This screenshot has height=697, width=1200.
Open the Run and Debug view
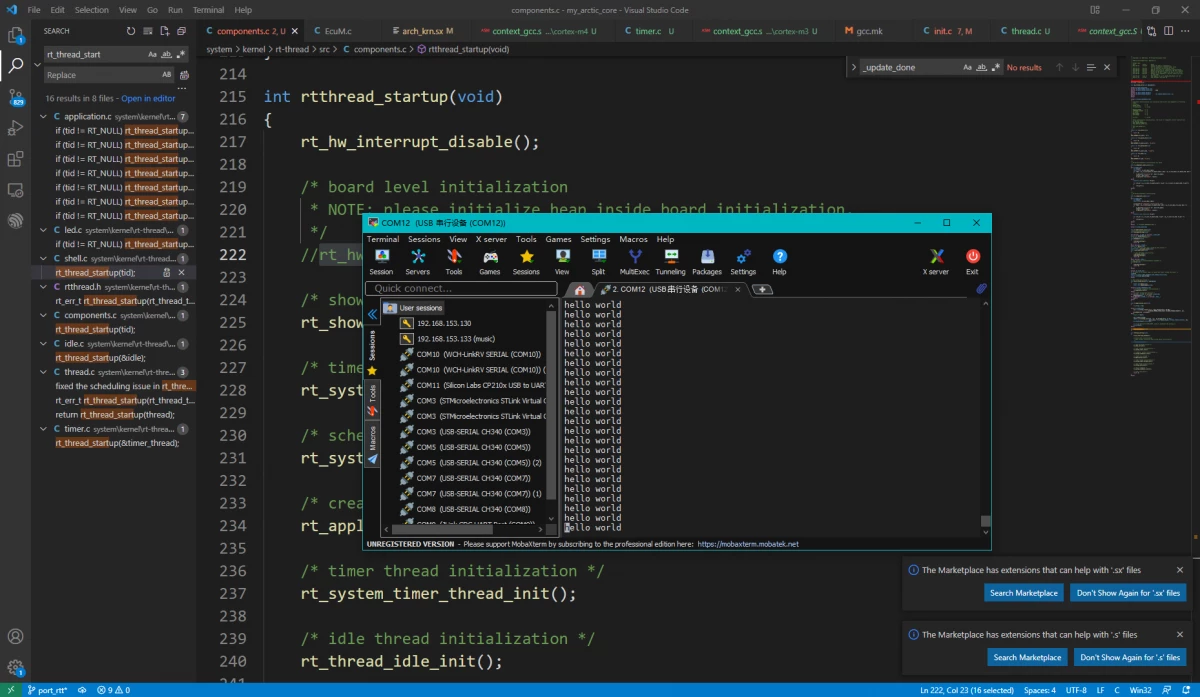click(16, 128)
